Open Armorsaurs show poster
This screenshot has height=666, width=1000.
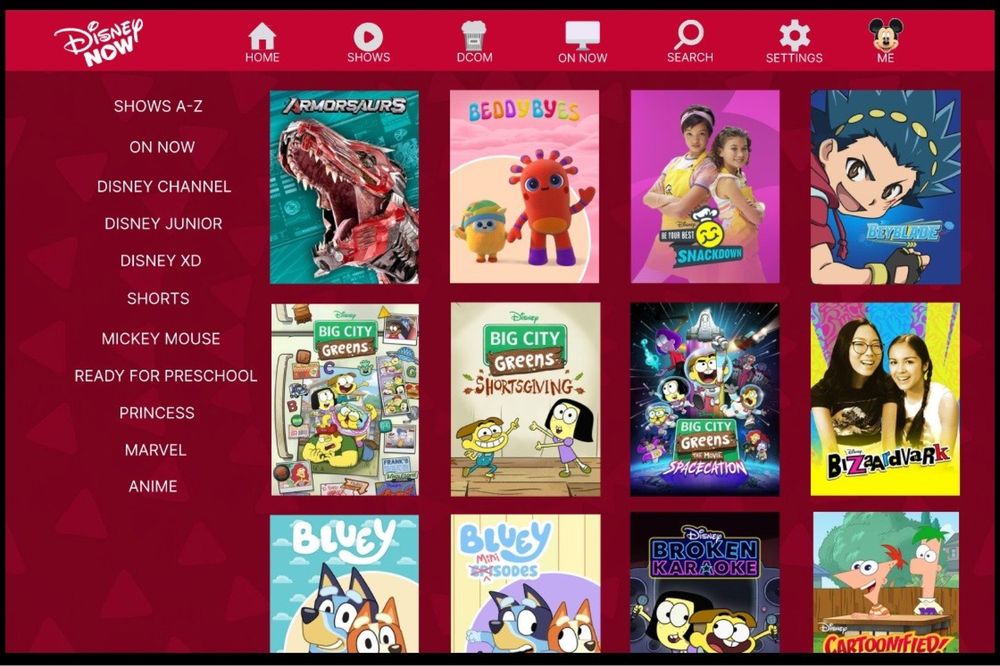click(344, 187)
